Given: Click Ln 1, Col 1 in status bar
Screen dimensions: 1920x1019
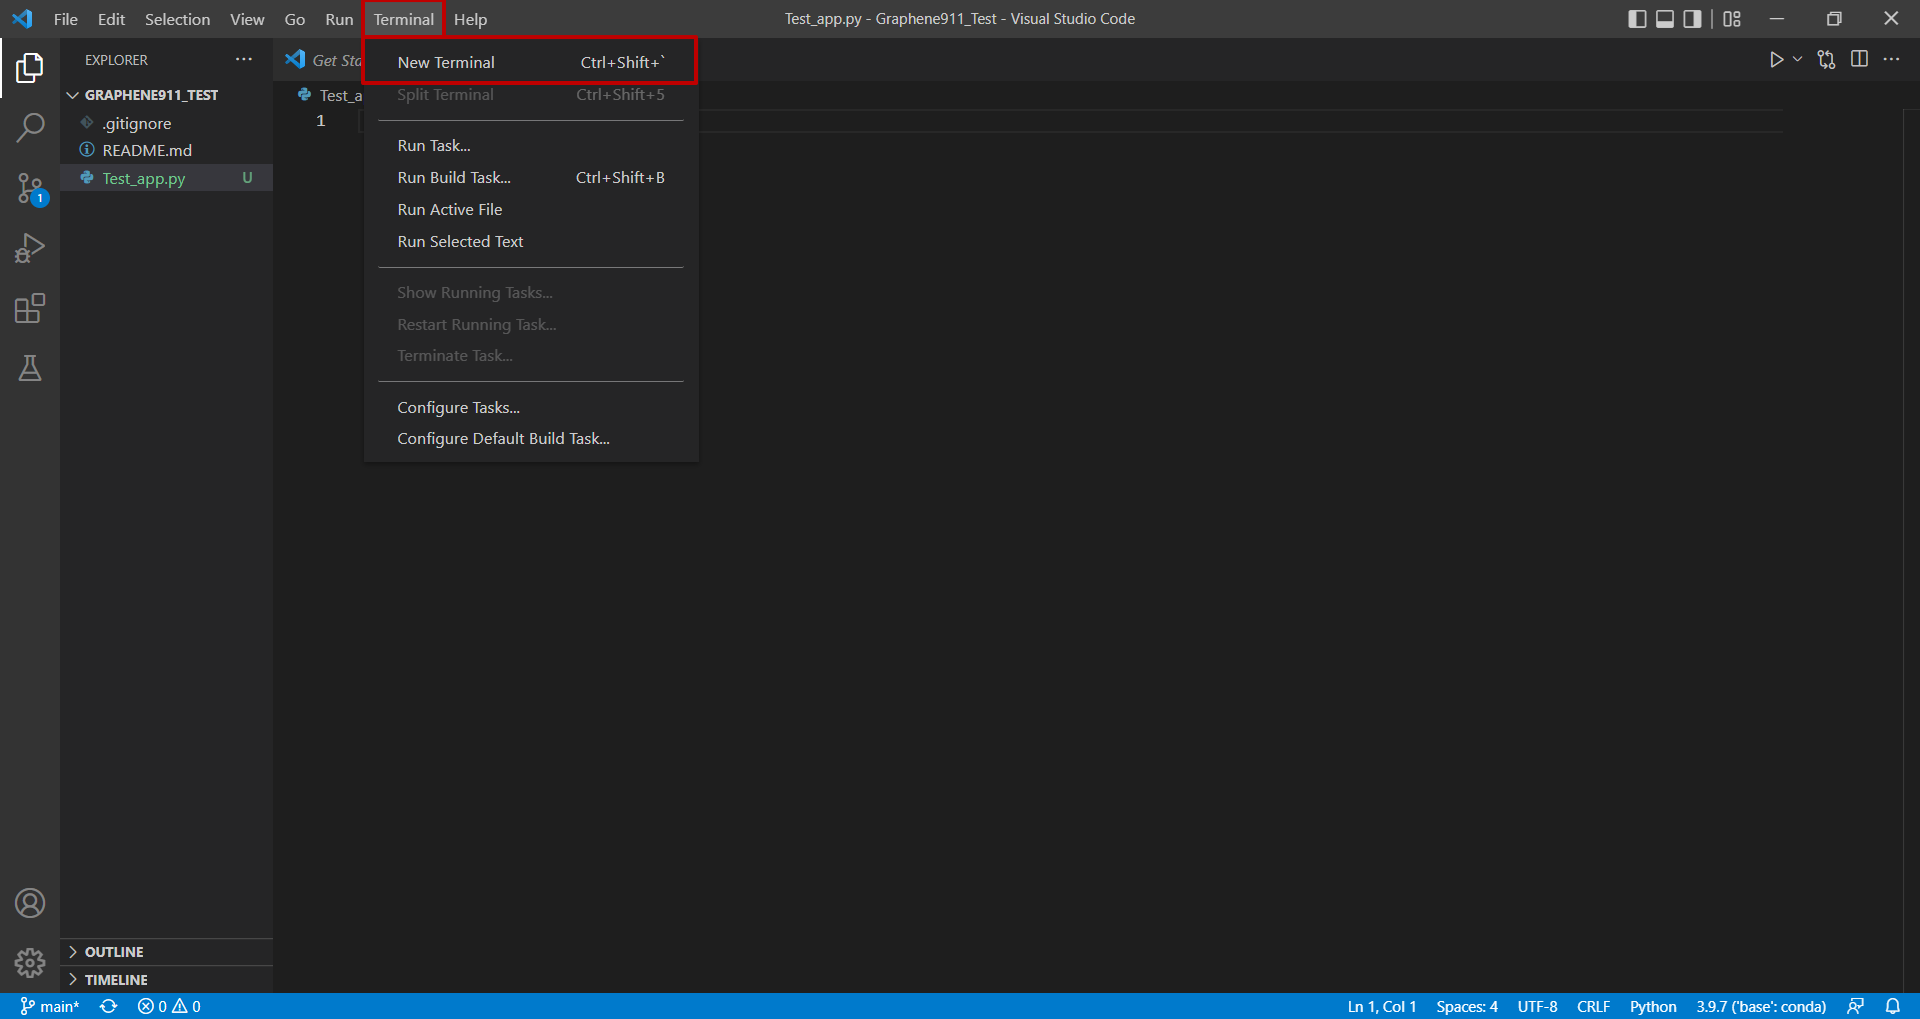Looking at the screenshot, I should [x=1381, y=1006].
